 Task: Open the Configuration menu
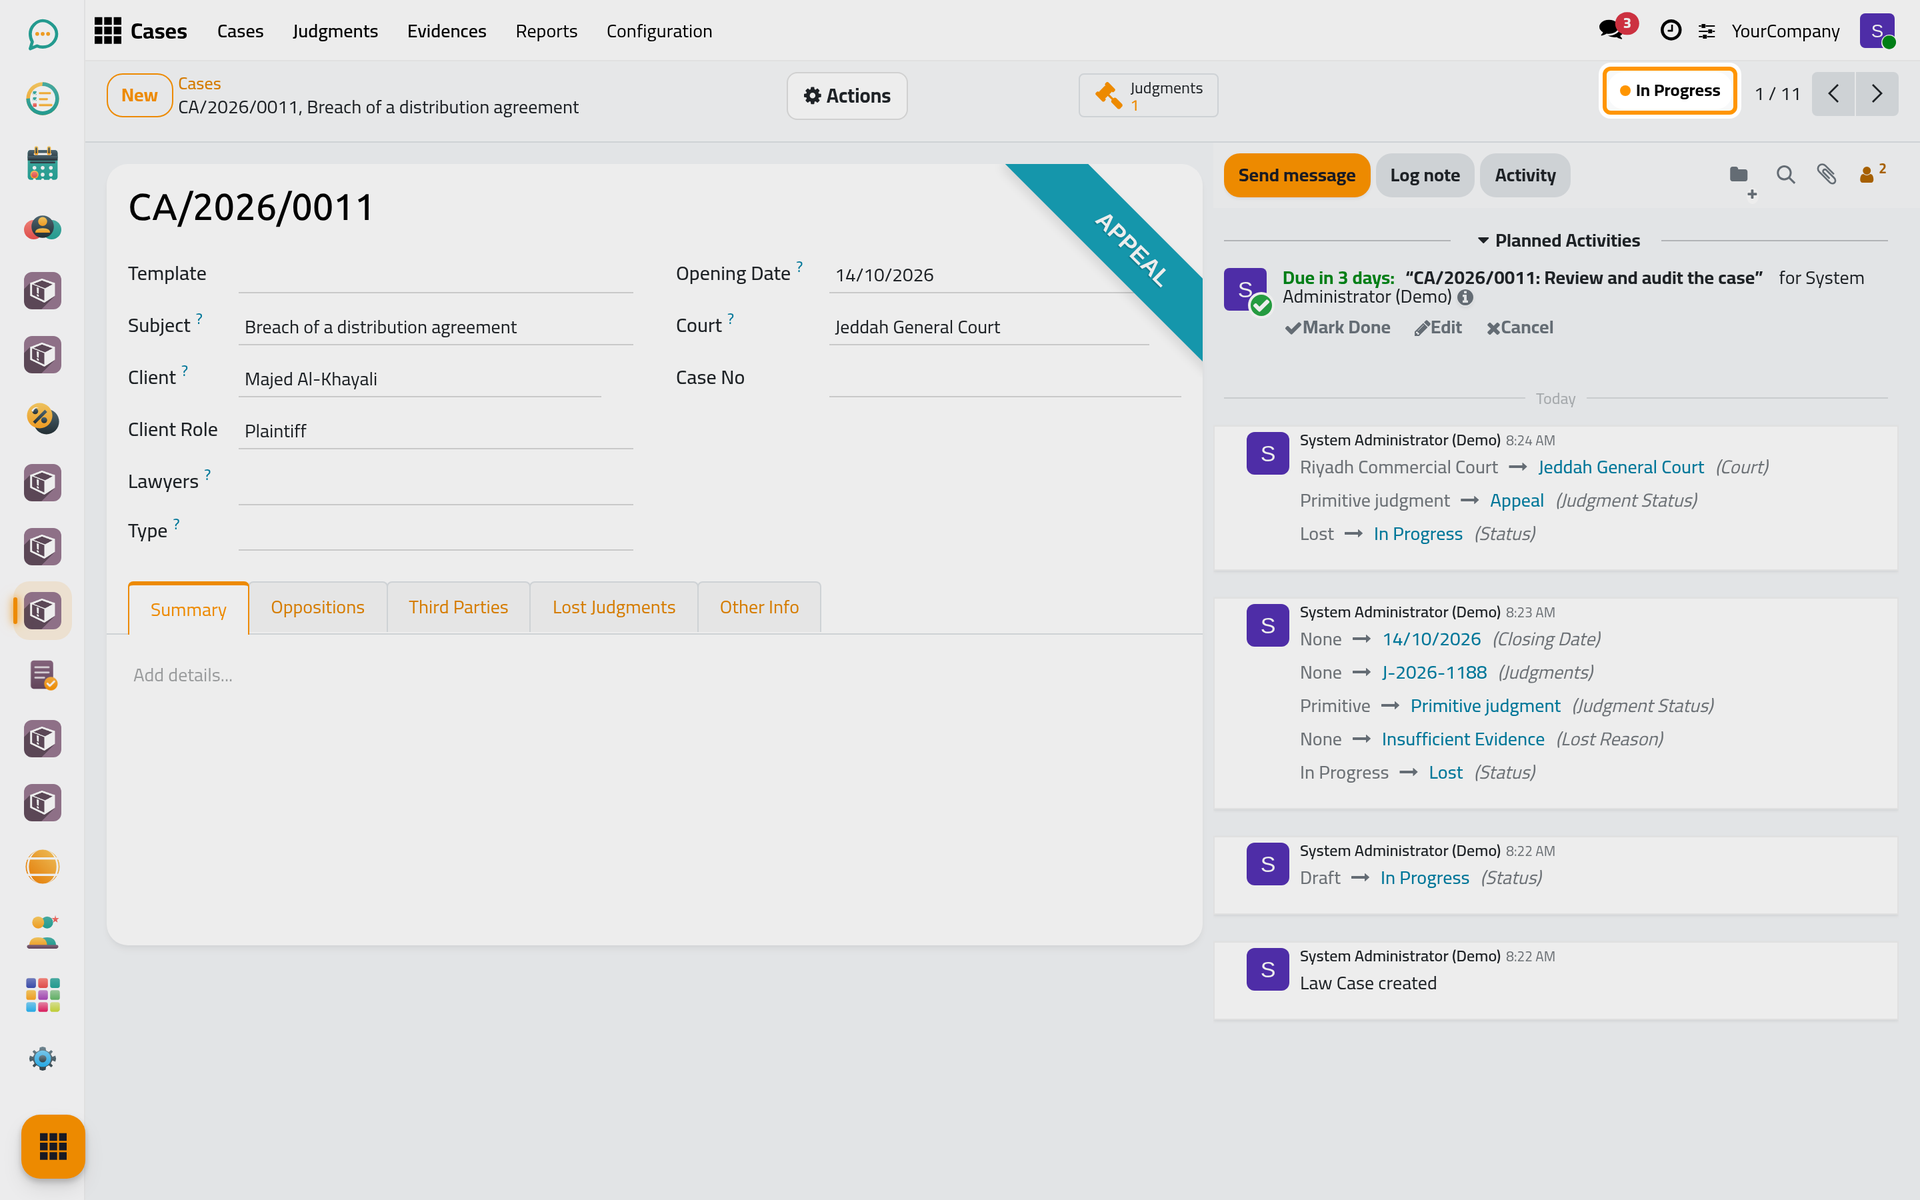(x=659, y=31)
